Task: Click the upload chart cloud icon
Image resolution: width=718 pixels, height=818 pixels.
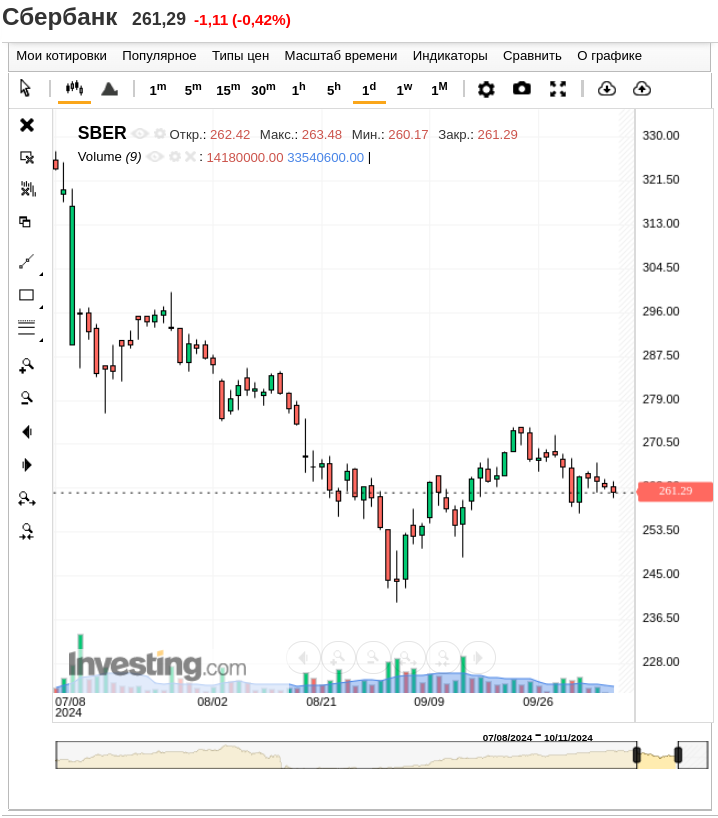Action: (642, 89)
